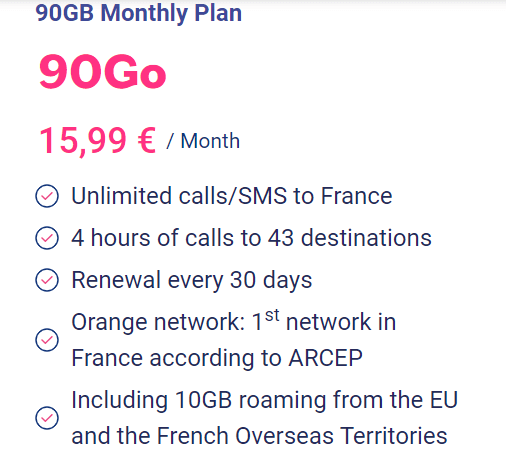The width and height of the screenshot is (506, 466).
Task: Click the large pink 90Go data label
Action: (102, 72)
